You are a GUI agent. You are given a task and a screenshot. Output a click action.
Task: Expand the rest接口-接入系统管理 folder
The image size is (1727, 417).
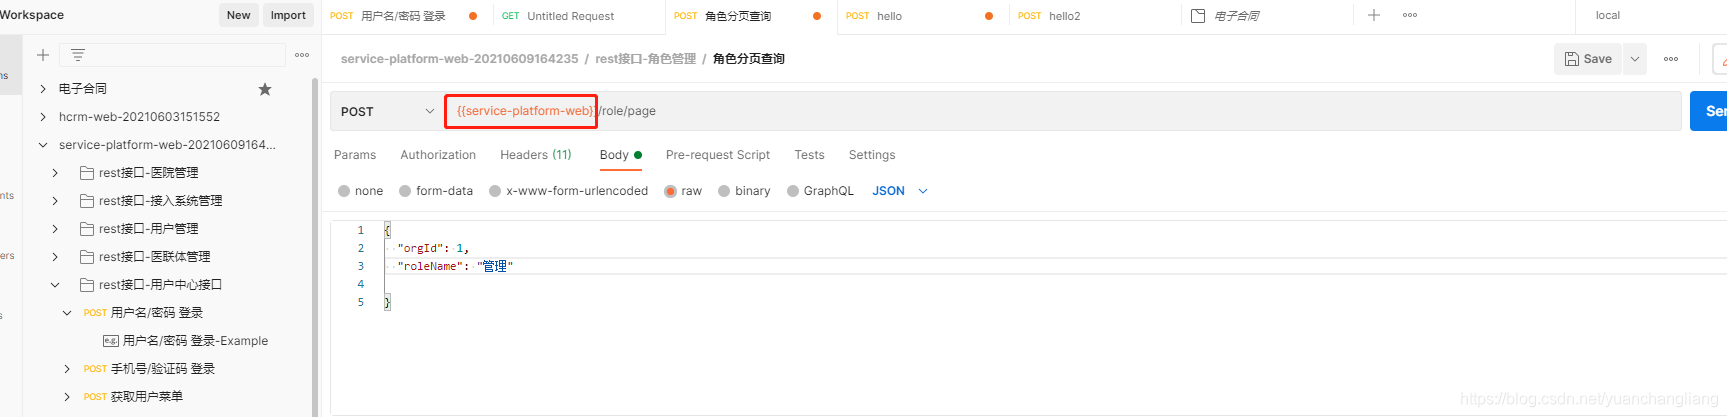tap(55, 201)
